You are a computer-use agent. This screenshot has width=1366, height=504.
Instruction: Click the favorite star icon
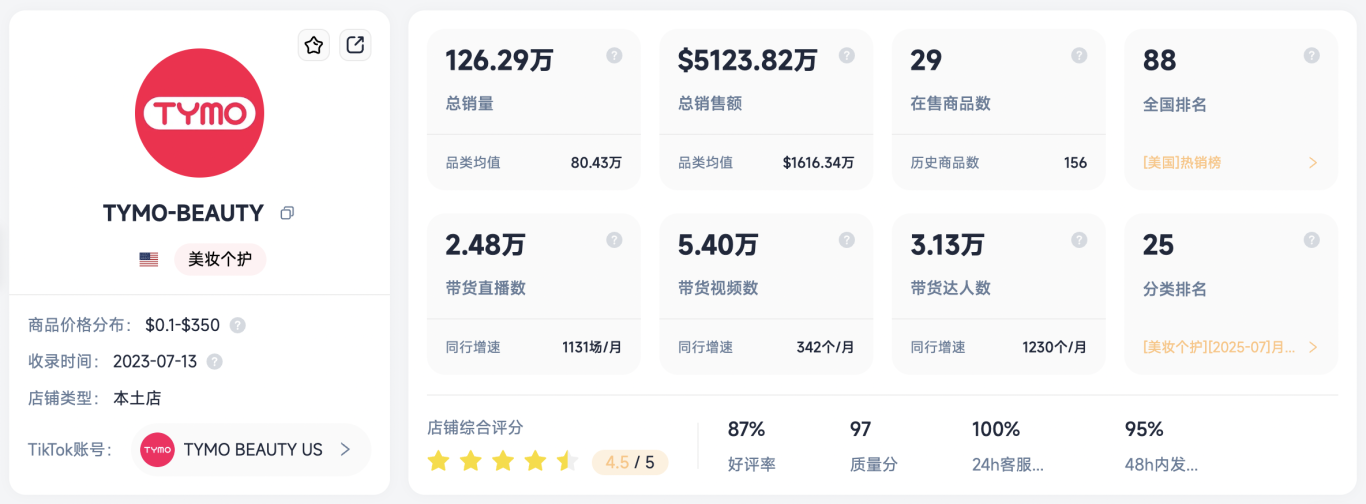click(x=314, y=45)
